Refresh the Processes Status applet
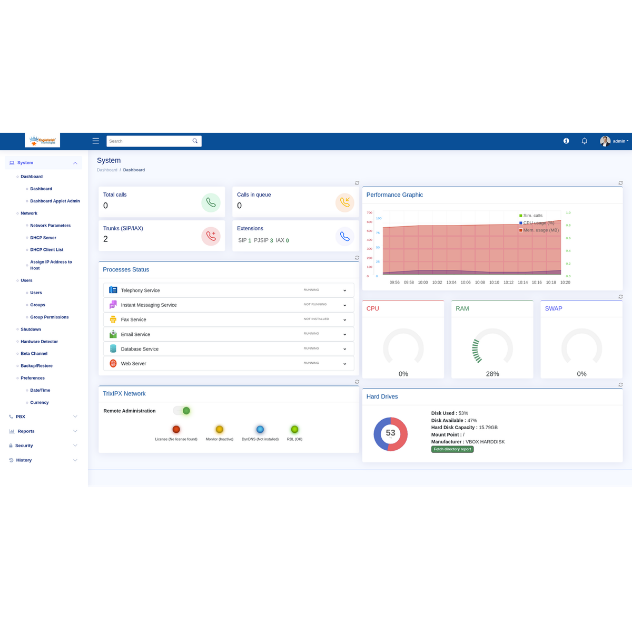 point(357,258)
